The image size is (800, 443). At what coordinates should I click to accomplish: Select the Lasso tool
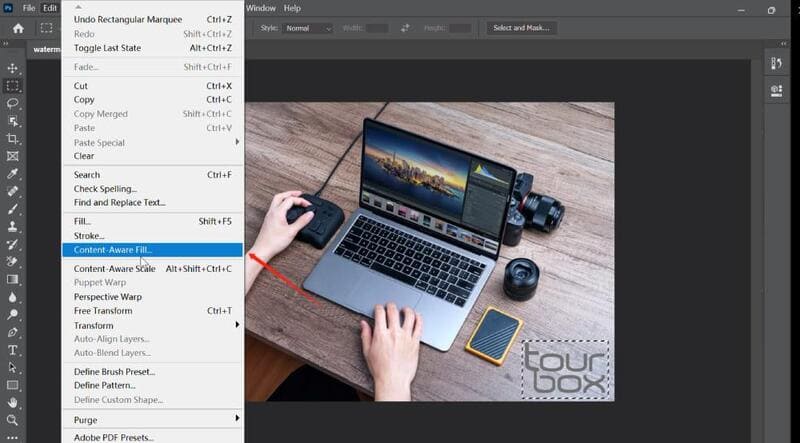(x=12, y=104)
